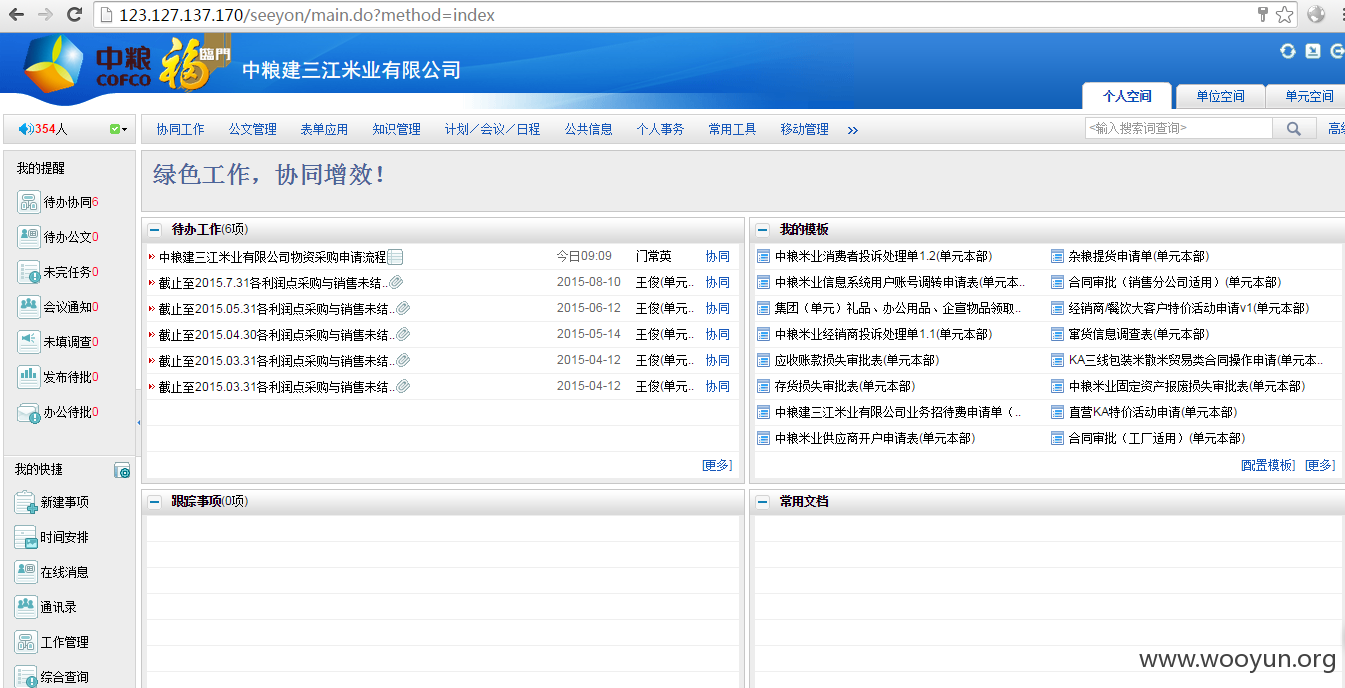
Task: Reload the page with the browser button
Action: (74, 15)
